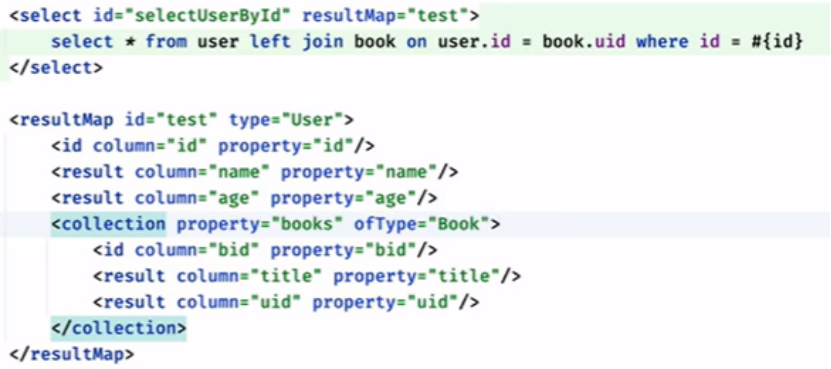Click the property="books" attribute
Viewport: 831px width, 369px height.
coord(260,224)
